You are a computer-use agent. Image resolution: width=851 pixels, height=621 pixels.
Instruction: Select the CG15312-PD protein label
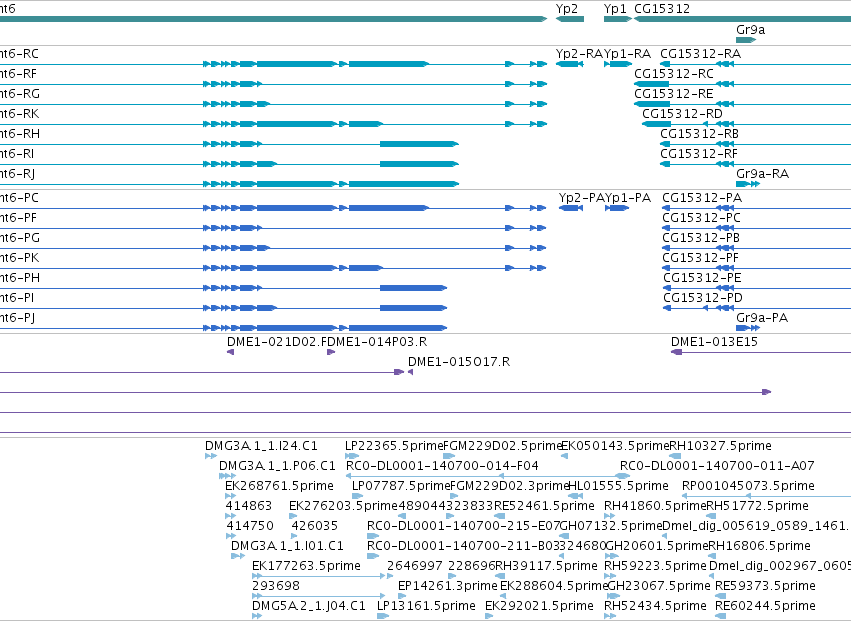pyautogui.click(x=703, y=298)
